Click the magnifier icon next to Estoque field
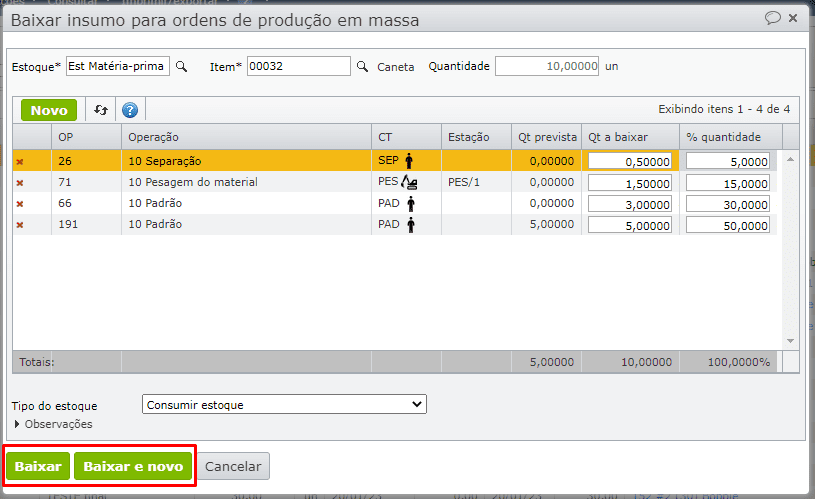 (x=181, y=67)
